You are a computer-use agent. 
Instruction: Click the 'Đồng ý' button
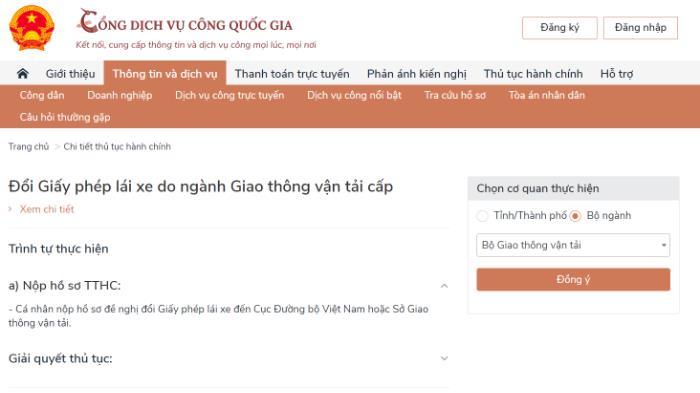573,280
